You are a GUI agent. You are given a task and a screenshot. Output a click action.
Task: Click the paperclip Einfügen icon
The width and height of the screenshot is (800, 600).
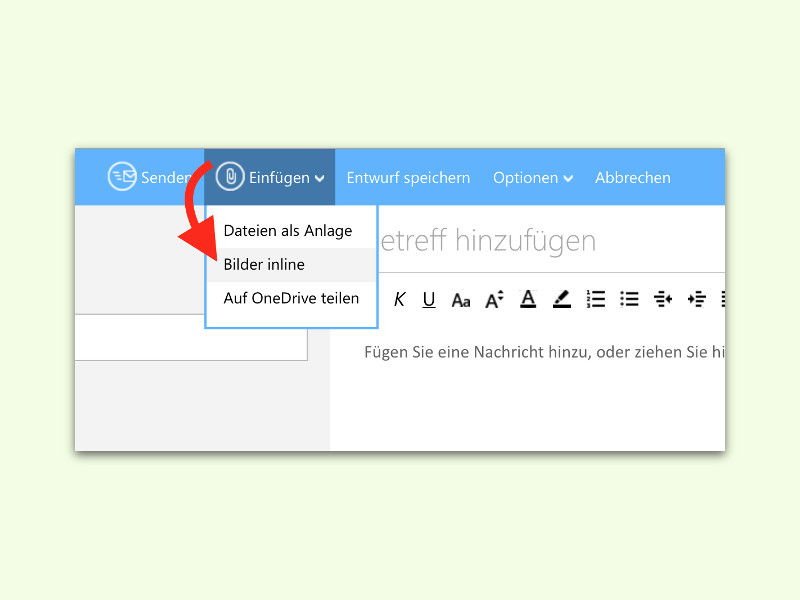coord(230,177)
